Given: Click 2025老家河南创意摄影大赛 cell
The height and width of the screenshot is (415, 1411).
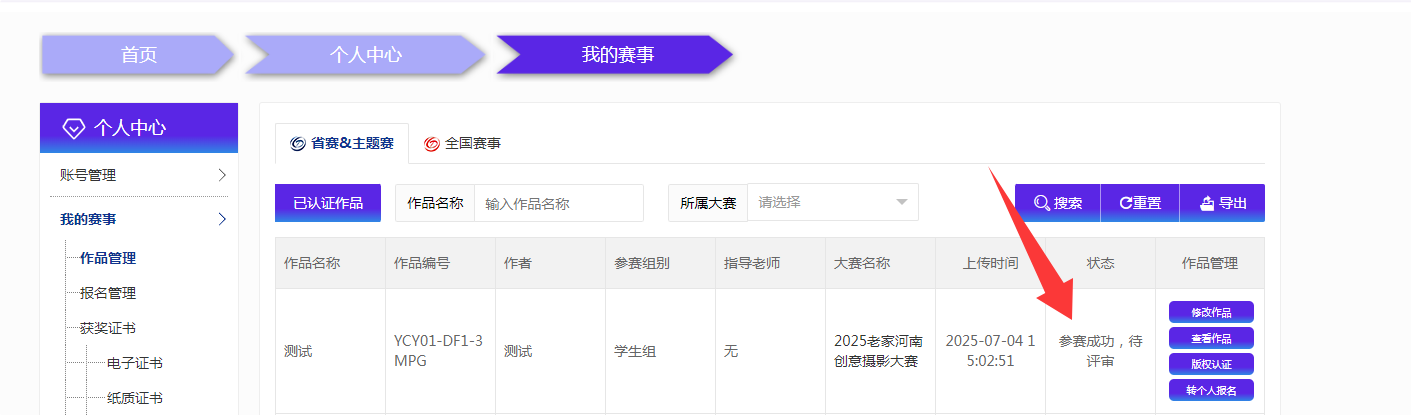Looking at the screenshot, I should coord(879,351).
